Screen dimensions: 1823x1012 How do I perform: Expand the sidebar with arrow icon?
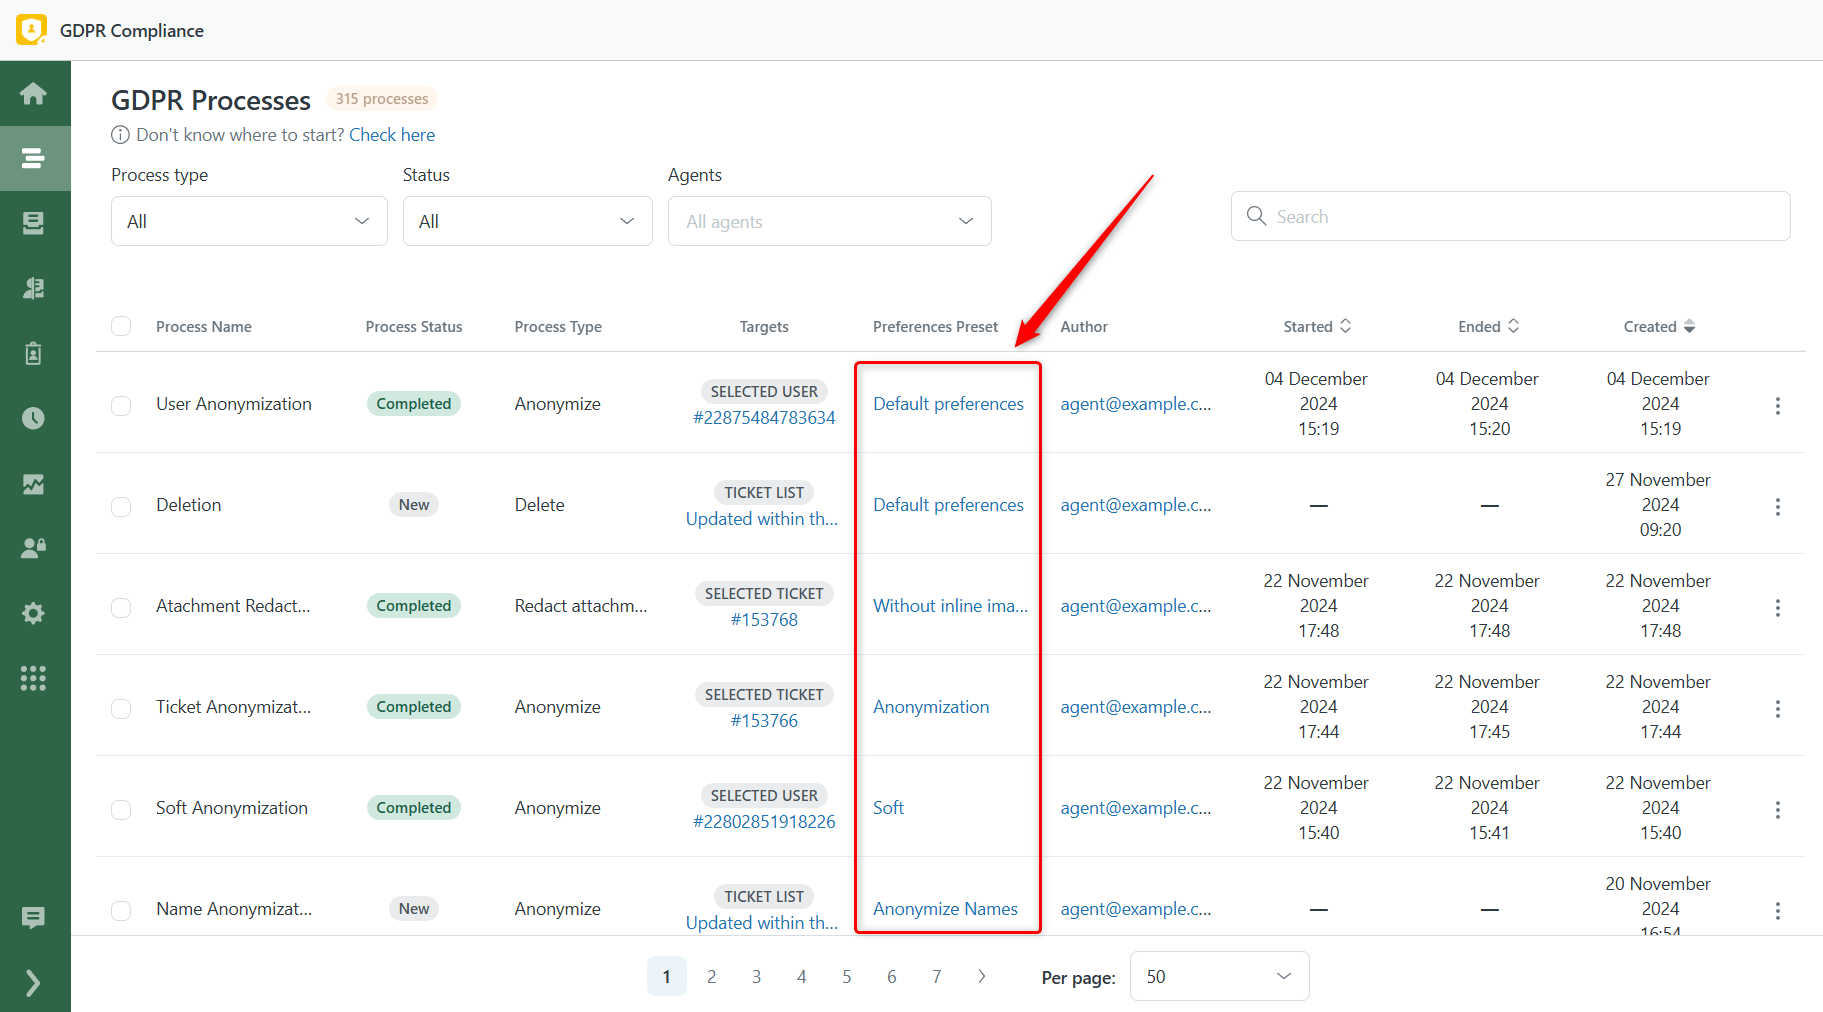pyautogui.click(x=33, y=983)
